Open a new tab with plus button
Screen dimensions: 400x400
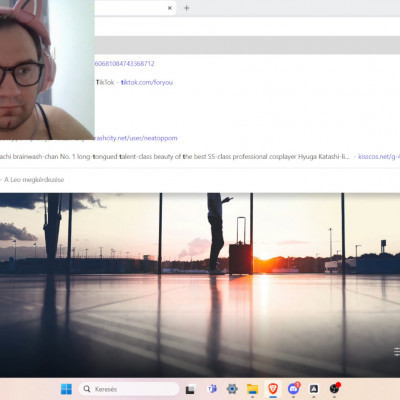pos(187,8)
